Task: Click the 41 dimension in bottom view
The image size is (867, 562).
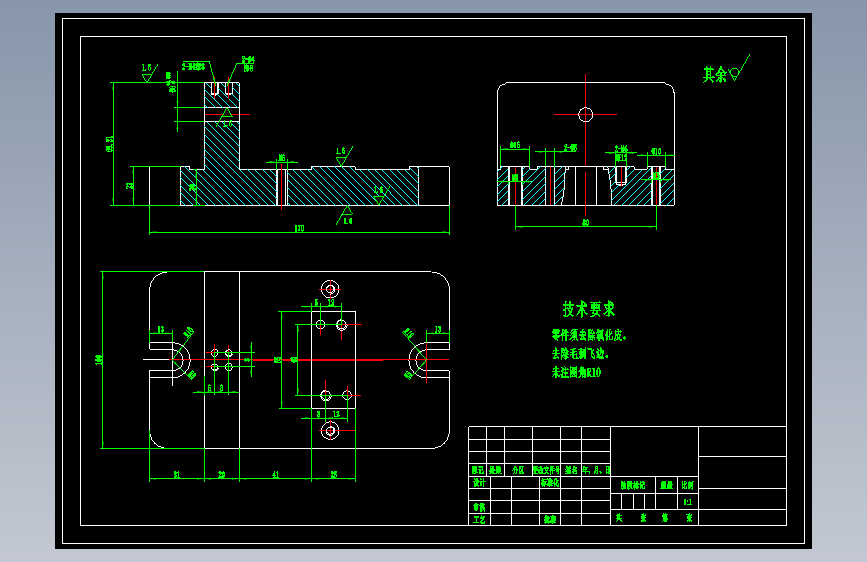Action: click(275, 475)
